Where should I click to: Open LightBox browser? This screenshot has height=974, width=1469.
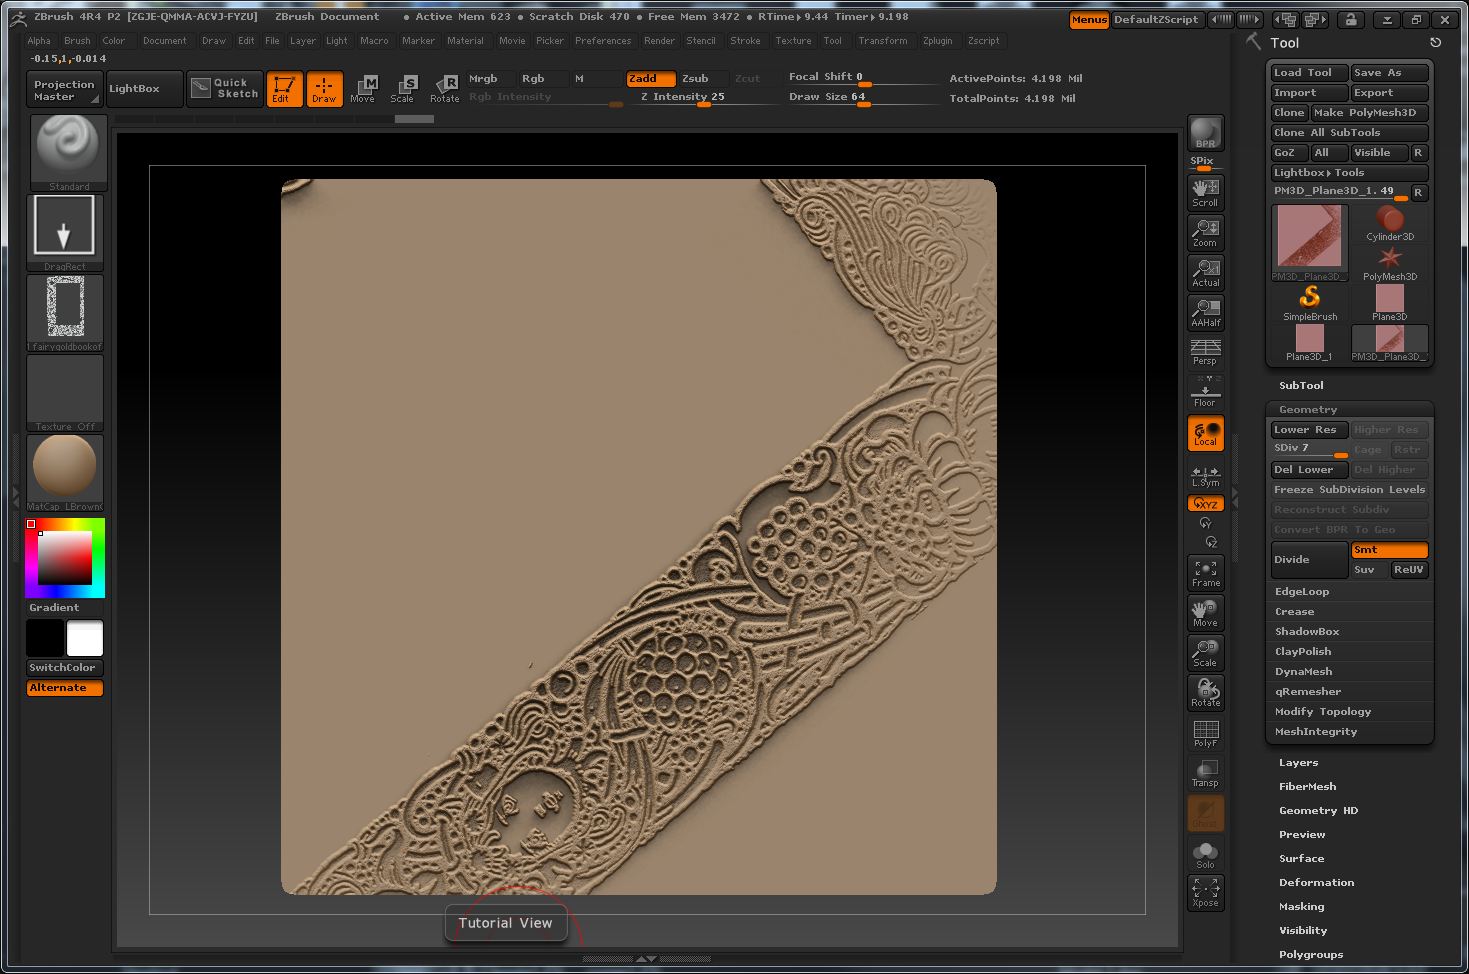[x=144, y=89]
